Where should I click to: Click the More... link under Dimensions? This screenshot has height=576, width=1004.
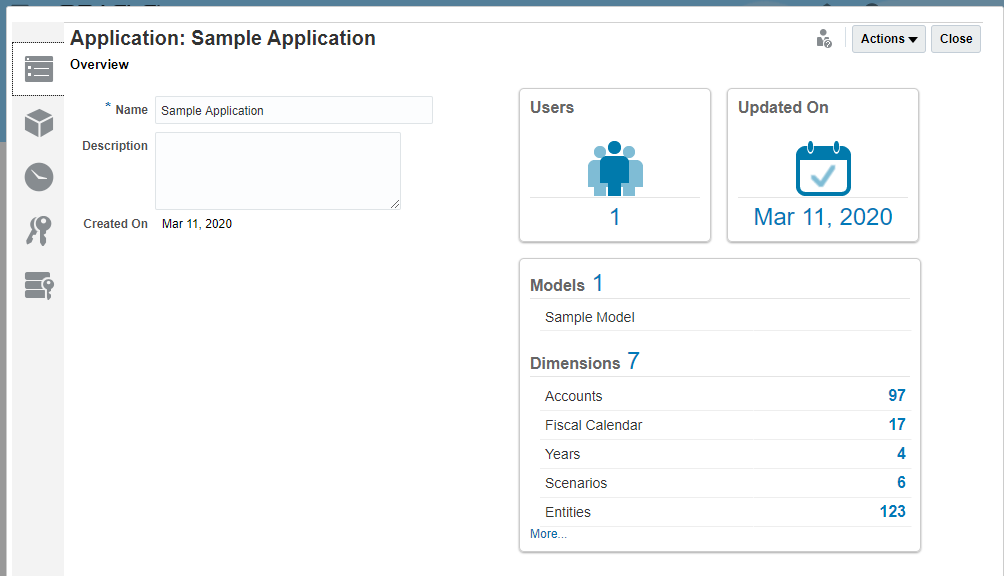(x=548, y=534)
